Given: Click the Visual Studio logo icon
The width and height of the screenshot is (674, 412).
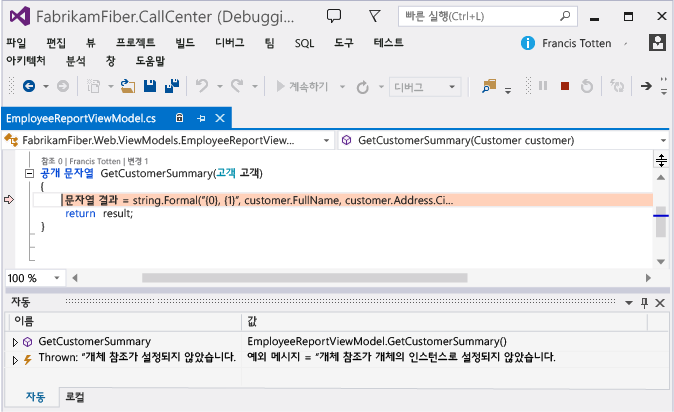Looking at the screenshot, I should pos(20,16).
